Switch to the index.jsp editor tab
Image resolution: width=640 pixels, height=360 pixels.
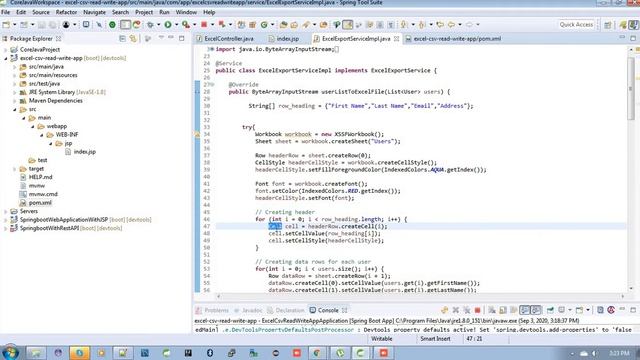(x=284, y=39)
